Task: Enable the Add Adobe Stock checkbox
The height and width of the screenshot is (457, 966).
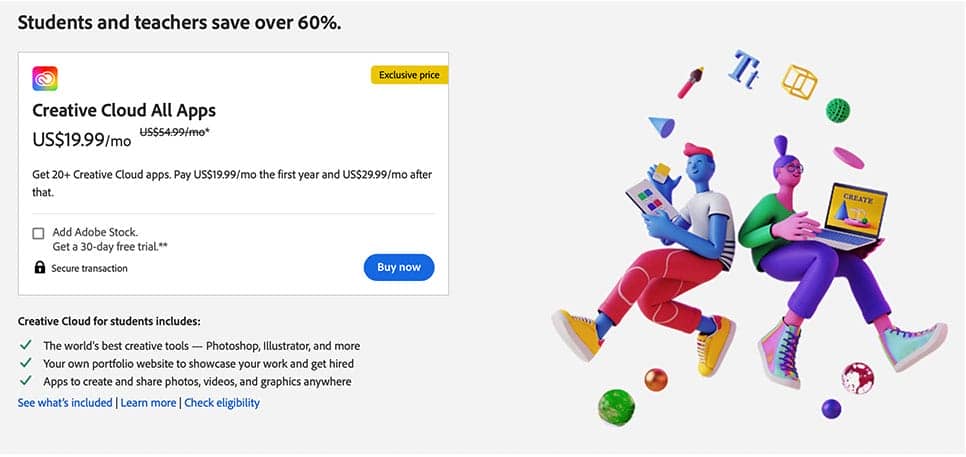Action: point(38,233)
